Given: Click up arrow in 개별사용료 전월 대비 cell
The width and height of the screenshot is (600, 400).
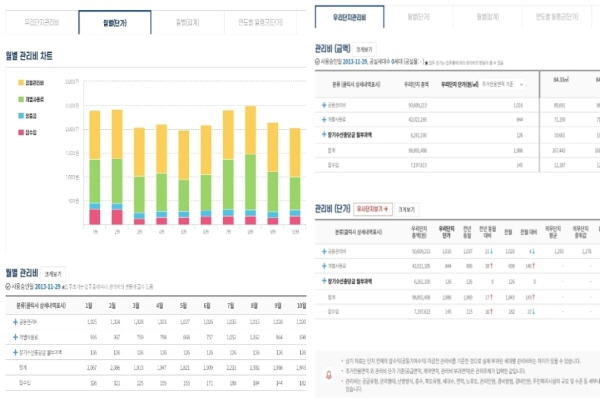Looking at the screenshot, I should pyautogui.click(x=533, y=266).
